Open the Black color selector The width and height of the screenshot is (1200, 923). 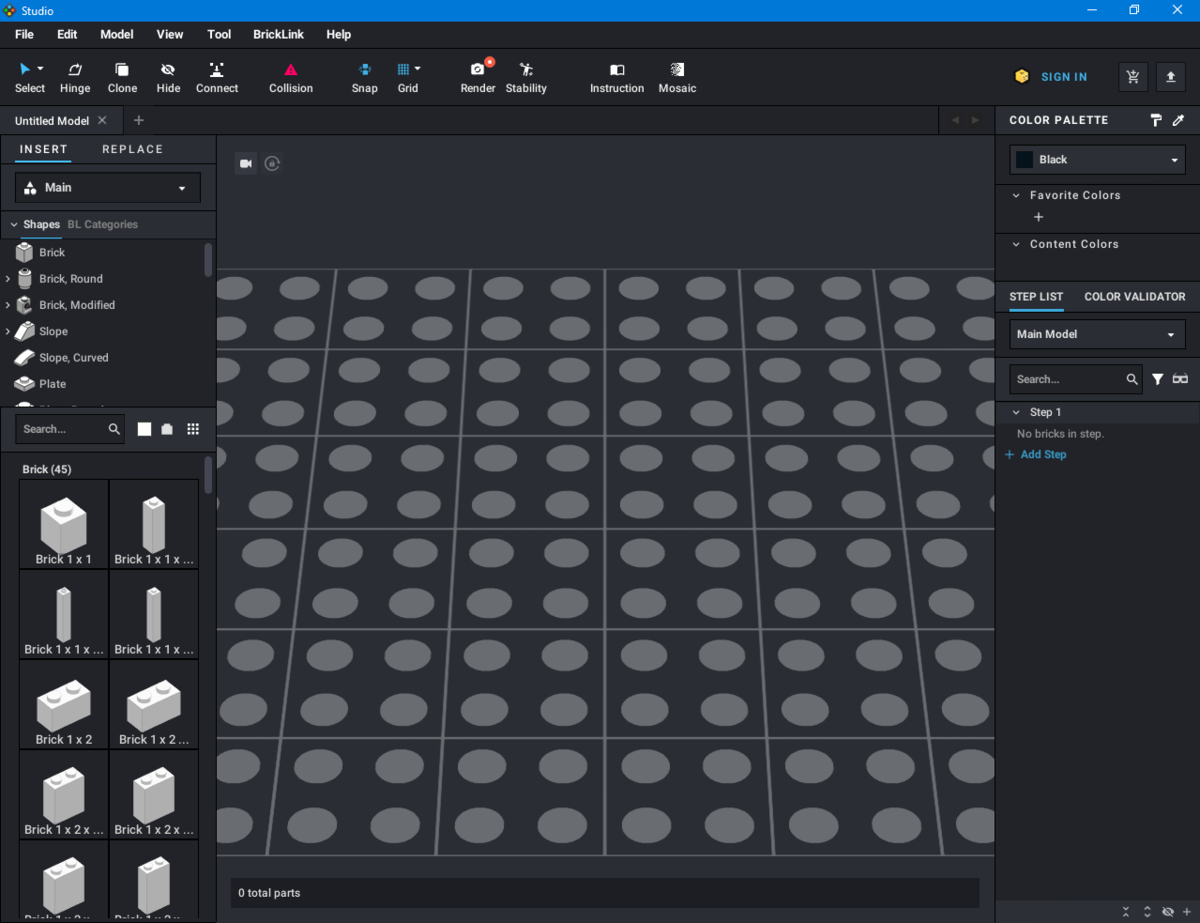tap(1096, 159)
